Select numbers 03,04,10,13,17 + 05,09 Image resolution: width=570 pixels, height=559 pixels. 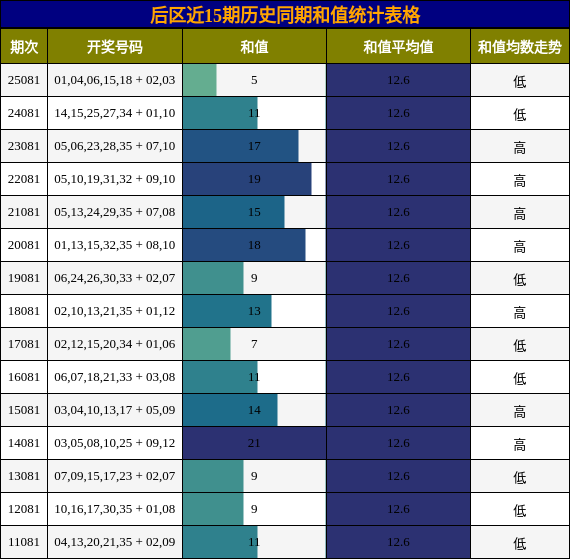tap(115, 410)
